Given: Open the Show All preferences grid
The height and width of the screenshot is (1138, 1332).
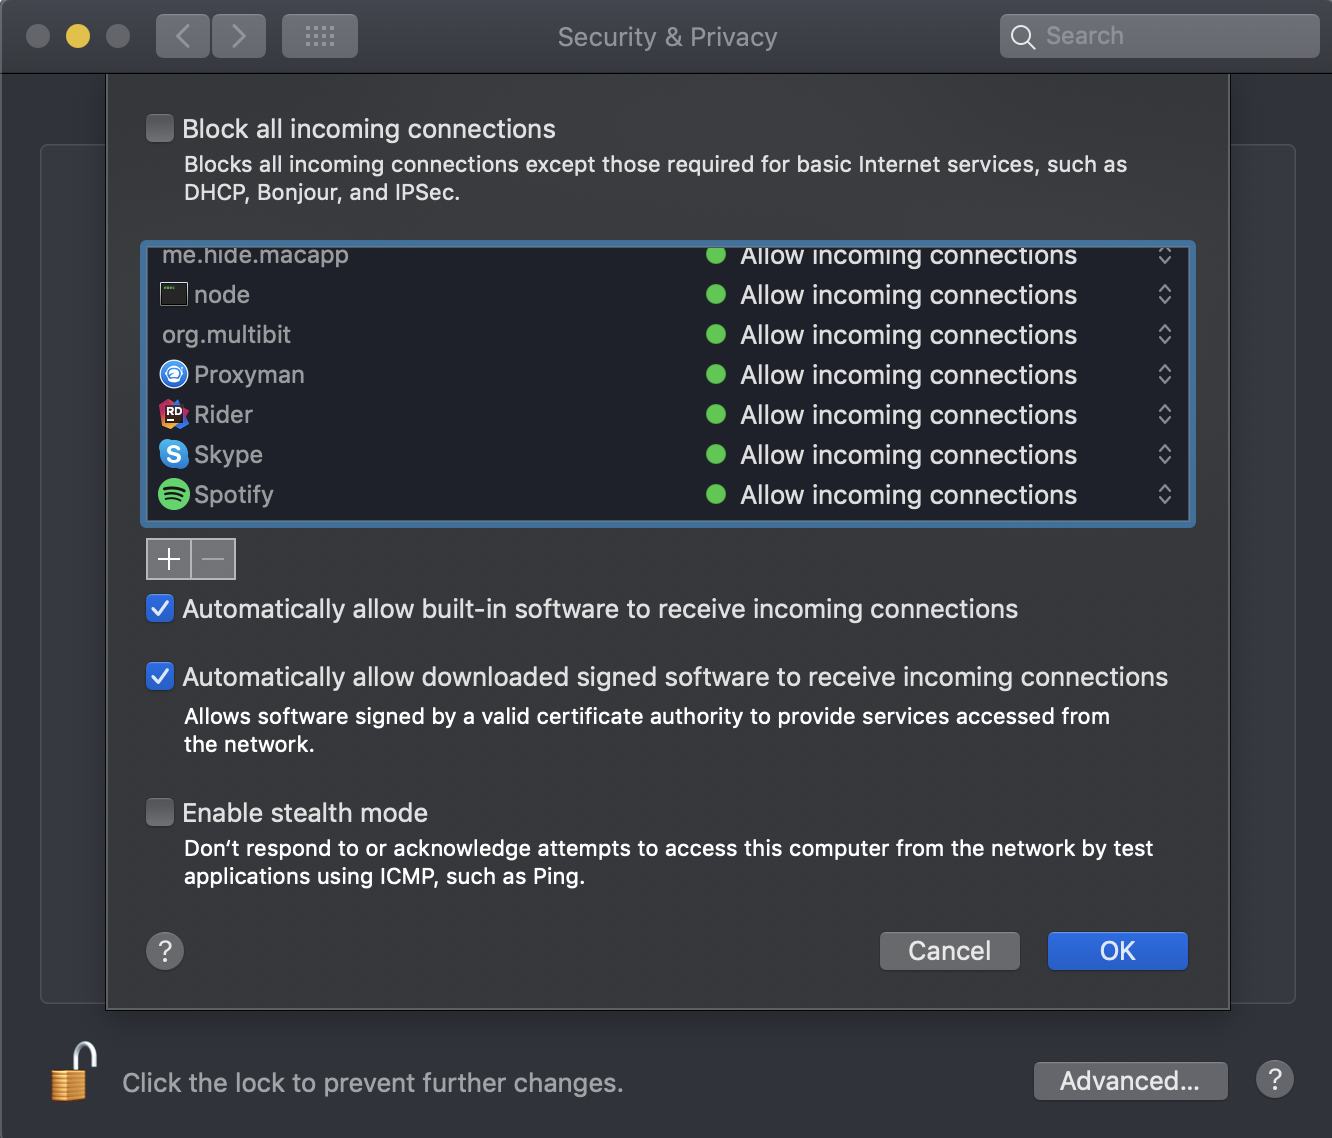Looking at the screenshot, I should pyautogui.click(x=319, y=35).
